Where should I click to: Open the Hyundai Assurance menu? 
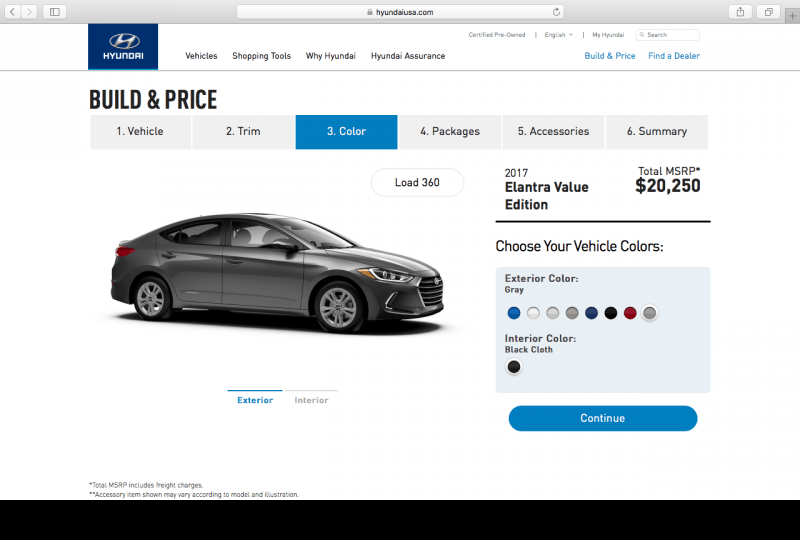408,56
